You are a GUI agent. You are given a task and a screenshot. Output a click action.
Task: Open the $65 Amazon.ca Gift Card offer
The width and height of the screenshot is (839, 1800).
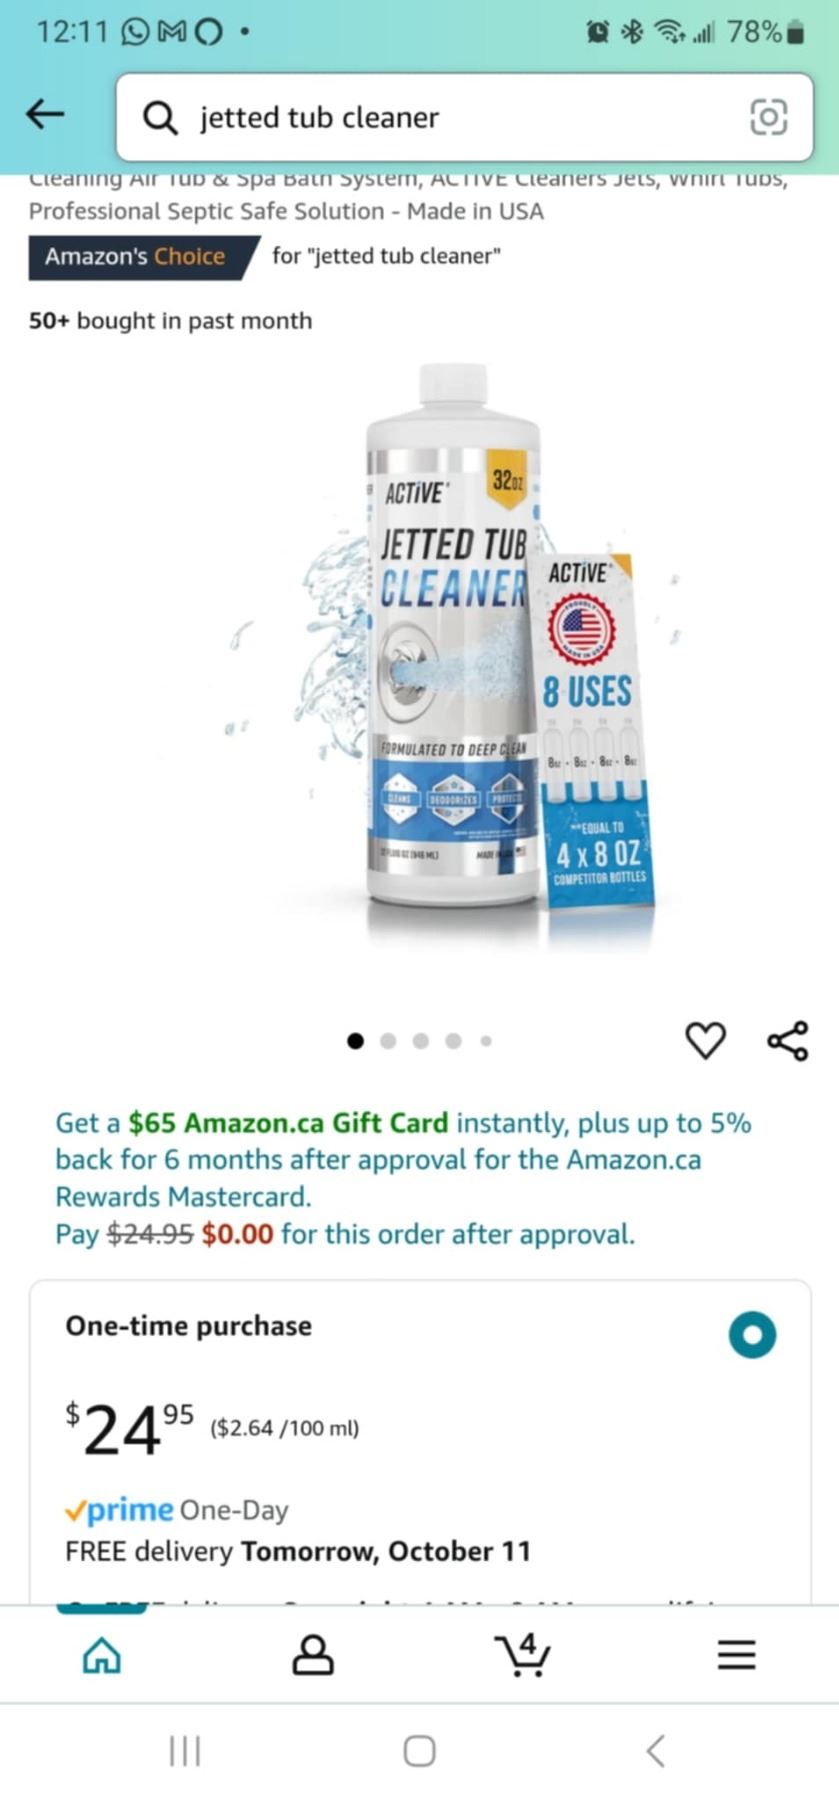(289, 1123)
